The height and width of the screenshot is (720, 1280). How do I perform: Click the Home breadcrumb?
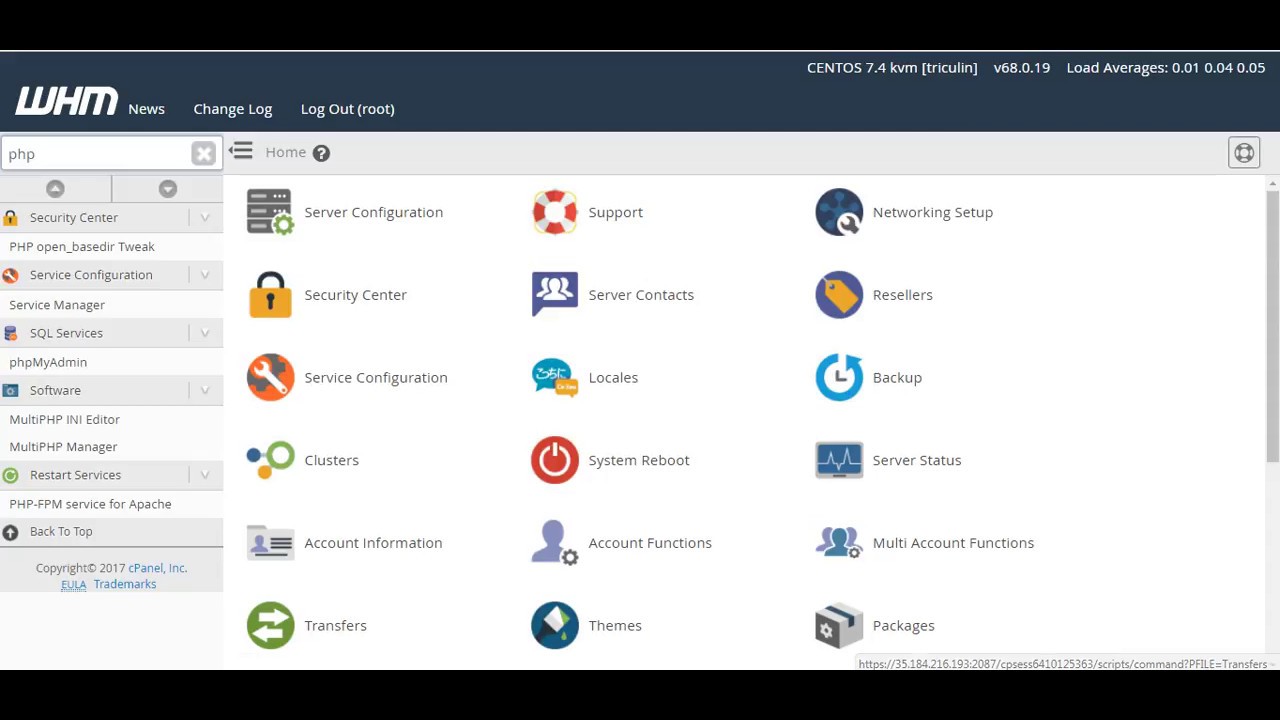click(286, 152)
